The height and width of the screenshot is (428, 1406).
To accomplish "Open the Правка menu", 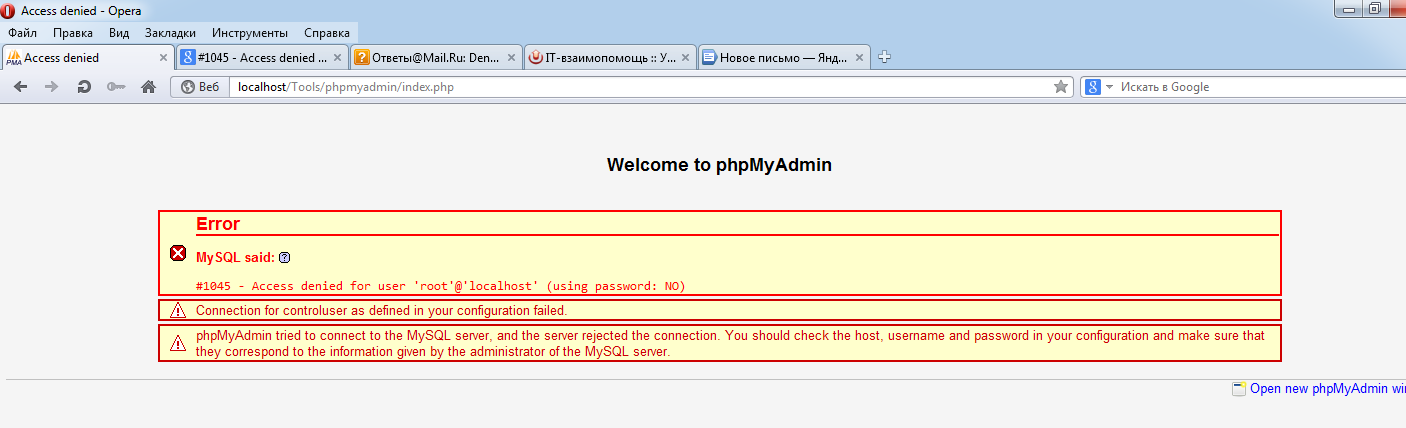I will (73, 33).
